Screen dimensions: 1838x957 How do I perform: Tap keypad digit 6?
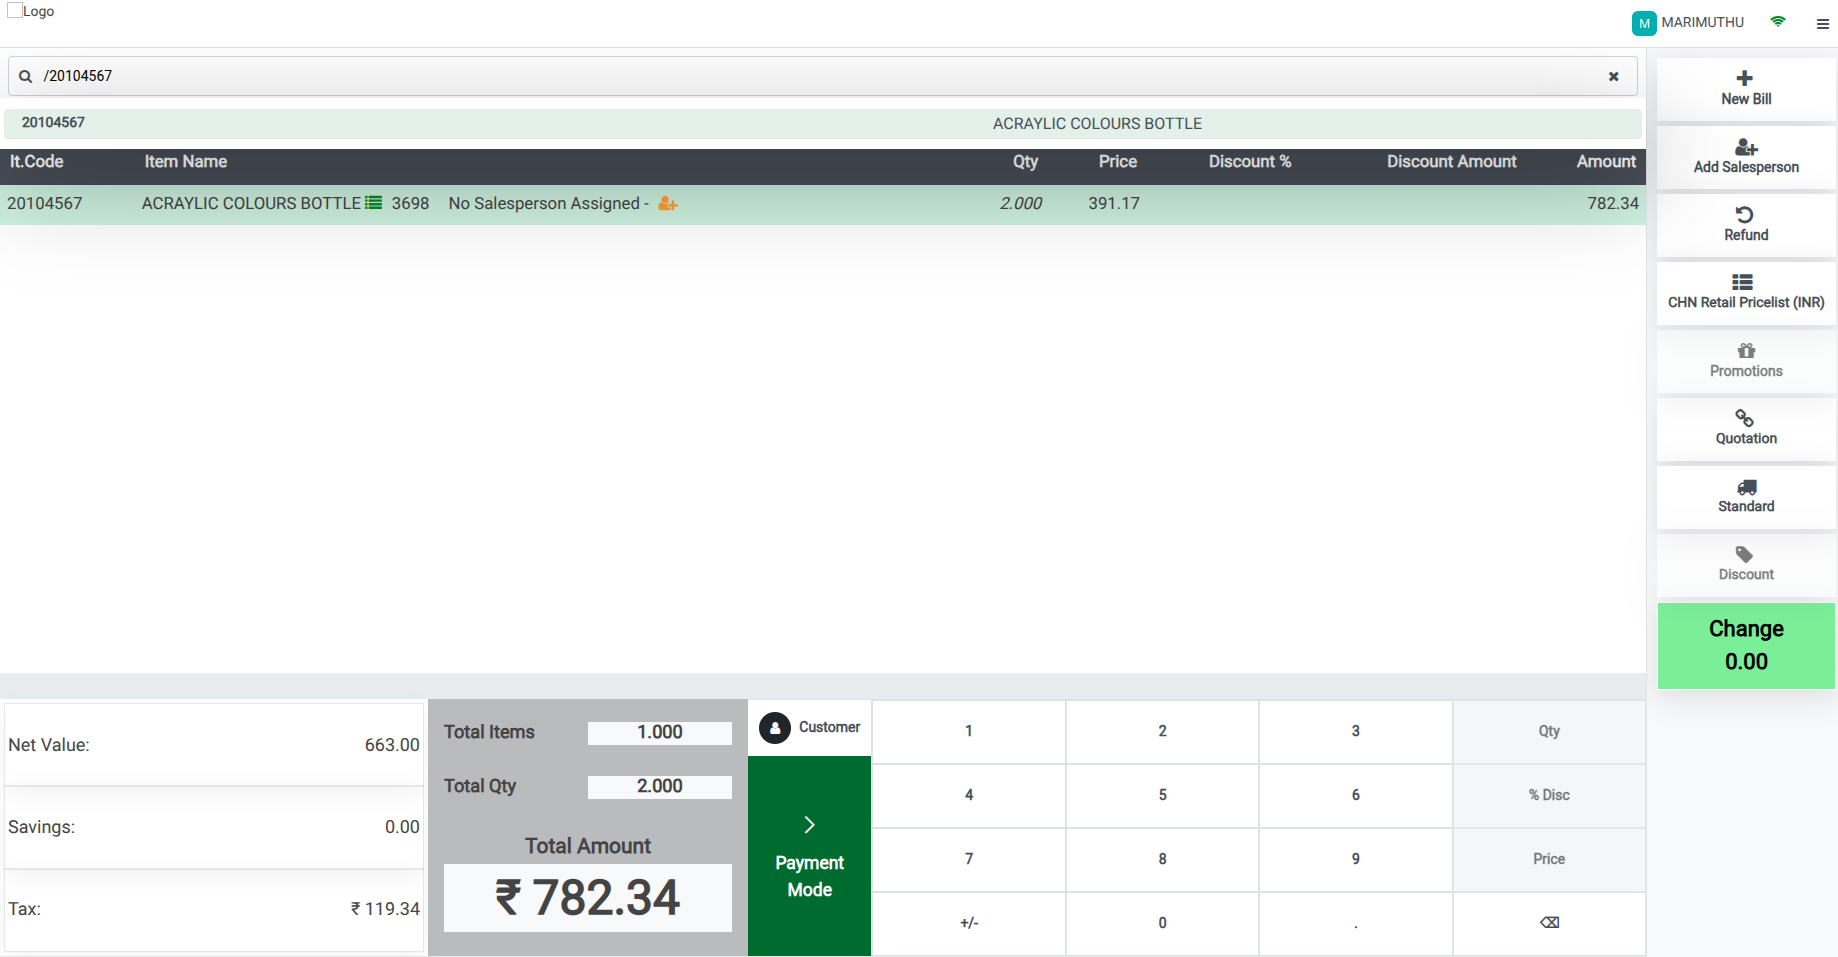1356,795
